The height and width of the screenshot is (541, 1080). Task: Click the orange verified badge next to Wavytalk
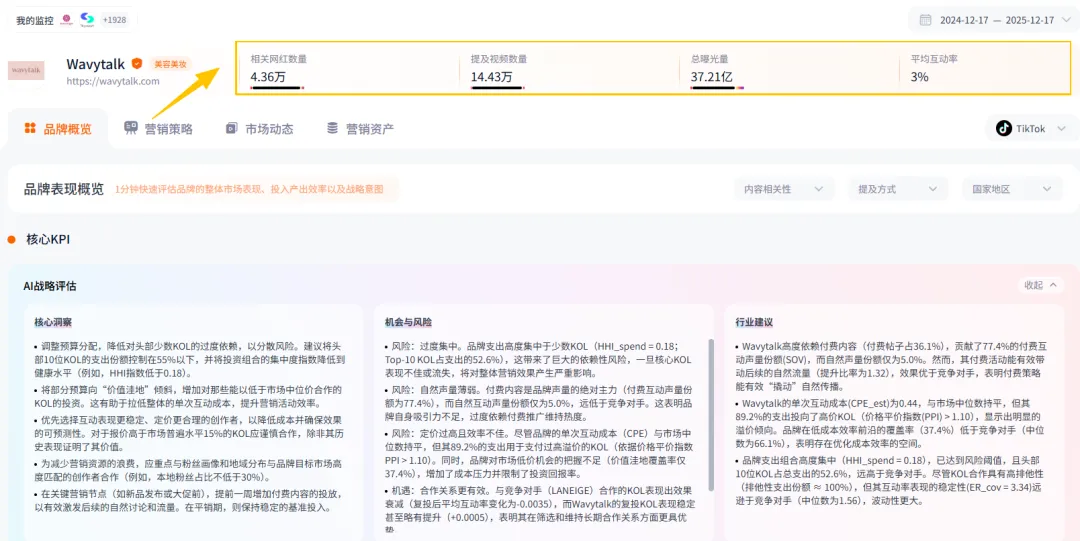(x=137, y=64)
